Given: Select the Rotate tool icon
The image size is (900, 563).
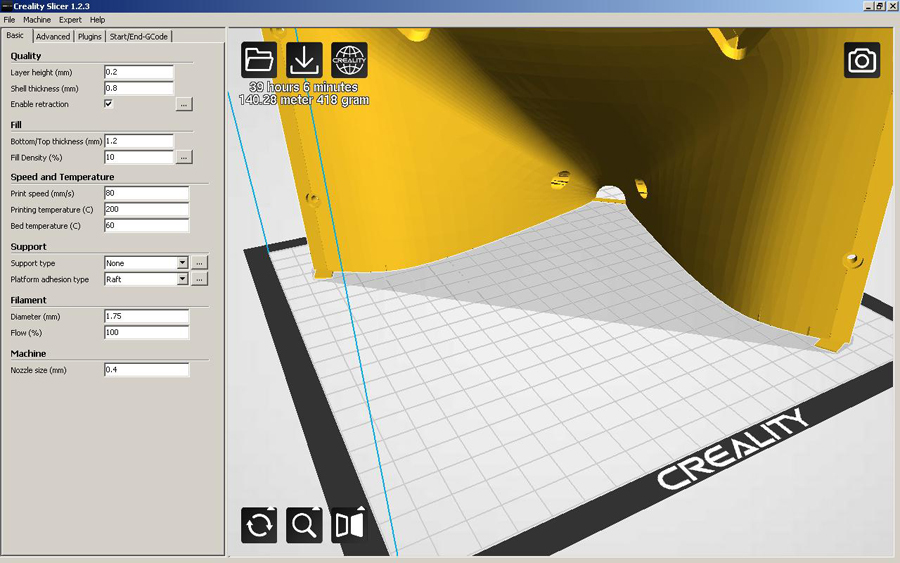Looking at the screenshot, I should (x=259, y=525).
